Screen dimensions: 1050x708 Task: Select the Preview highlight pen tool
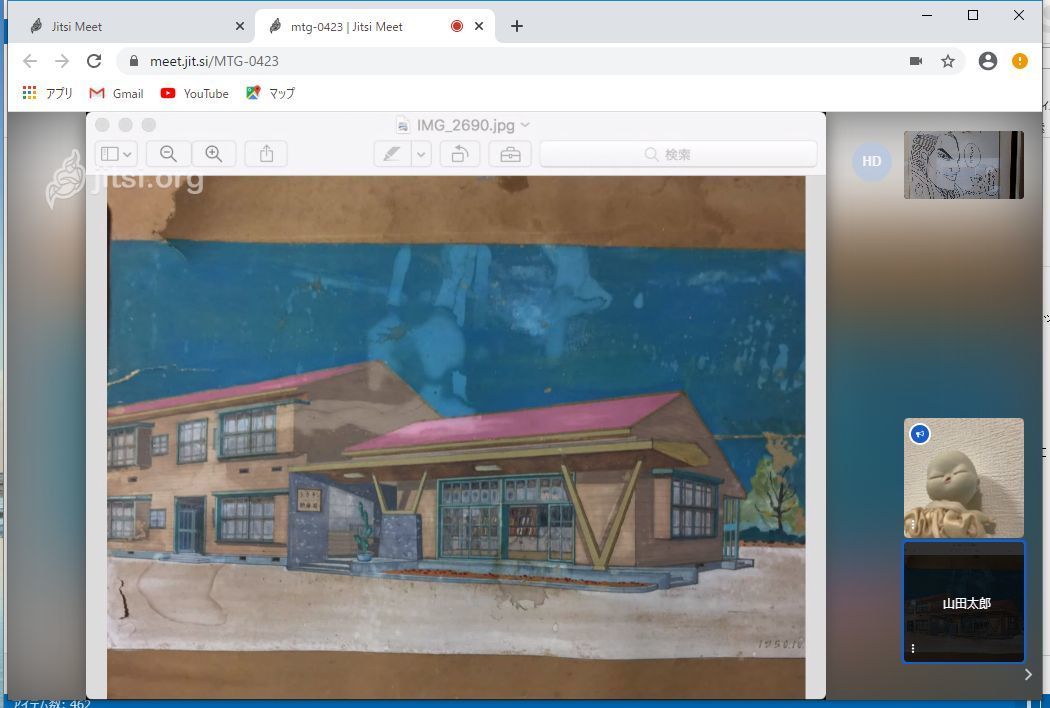point(392,154)
